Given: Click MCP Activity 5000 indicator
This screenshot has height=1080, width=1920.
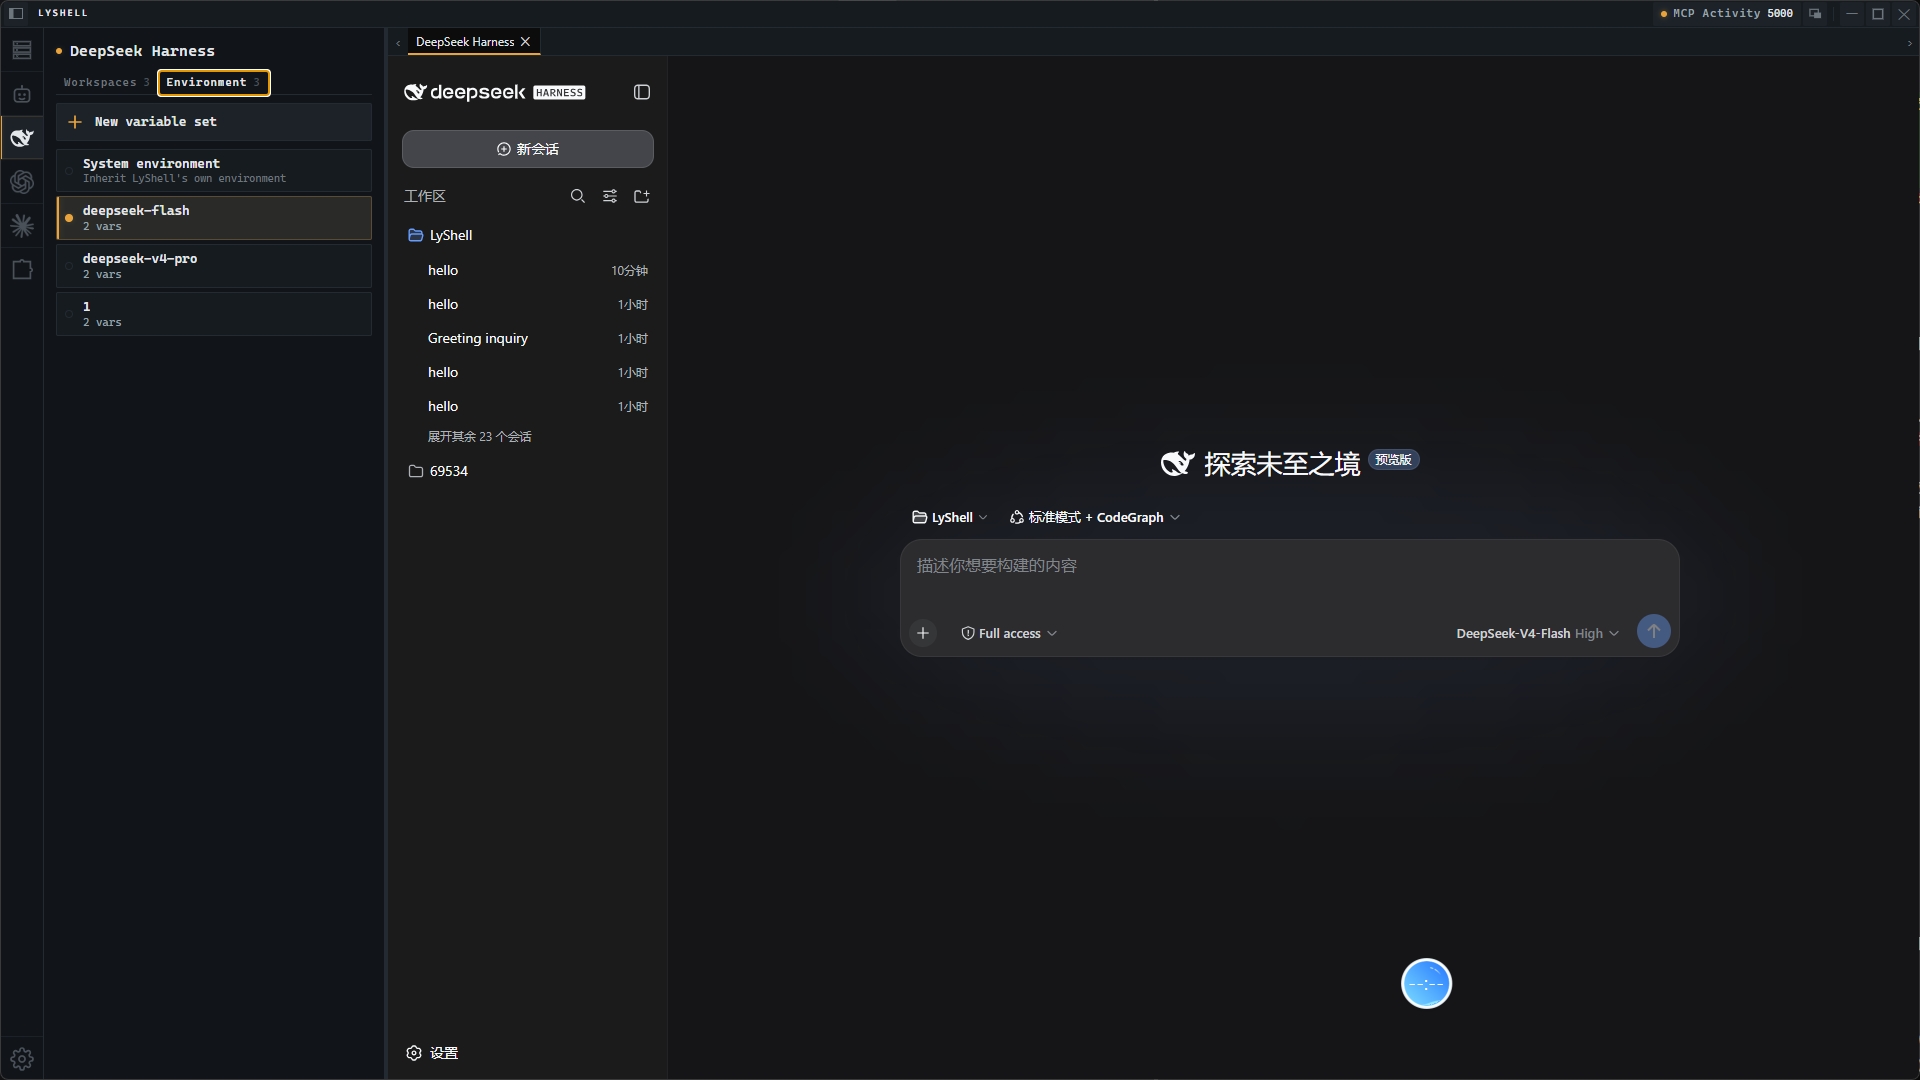Looking at the screenshot, I should tap(1727, 13).
